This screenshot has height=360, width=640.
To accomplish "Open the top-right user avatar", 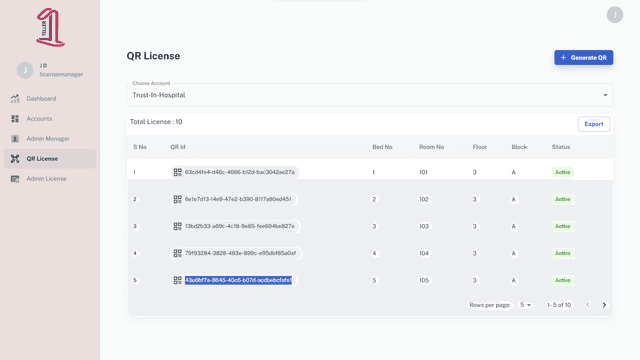I will (615, 15).
